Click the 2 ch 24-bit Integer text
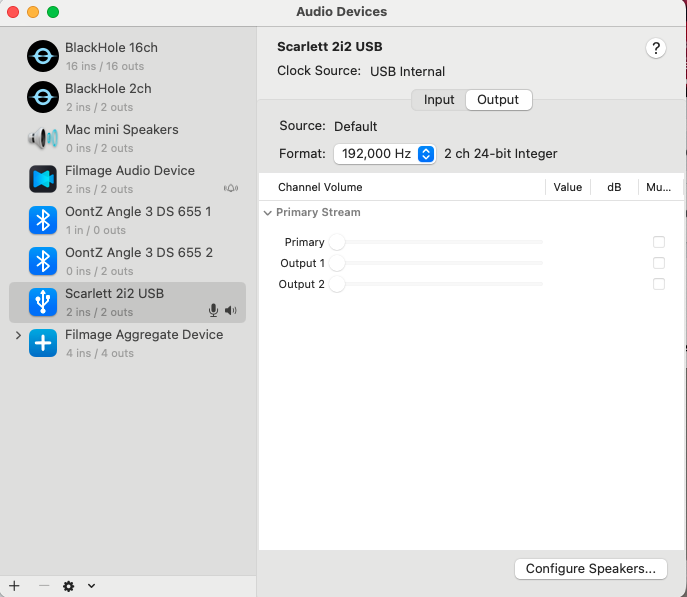 tap(500, 154)
